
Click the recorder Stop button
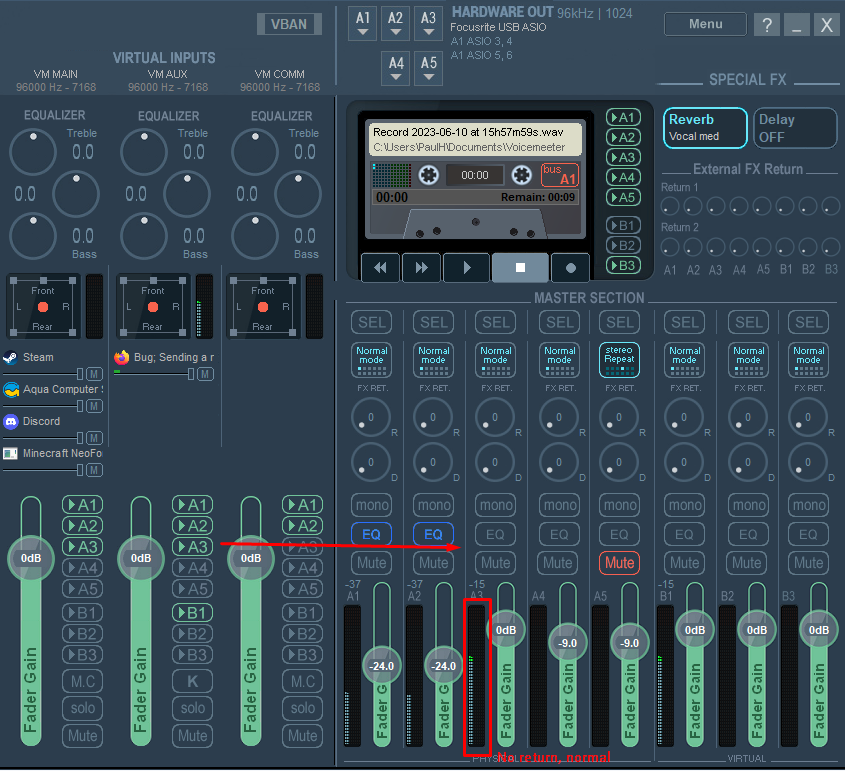pos(520,268)
